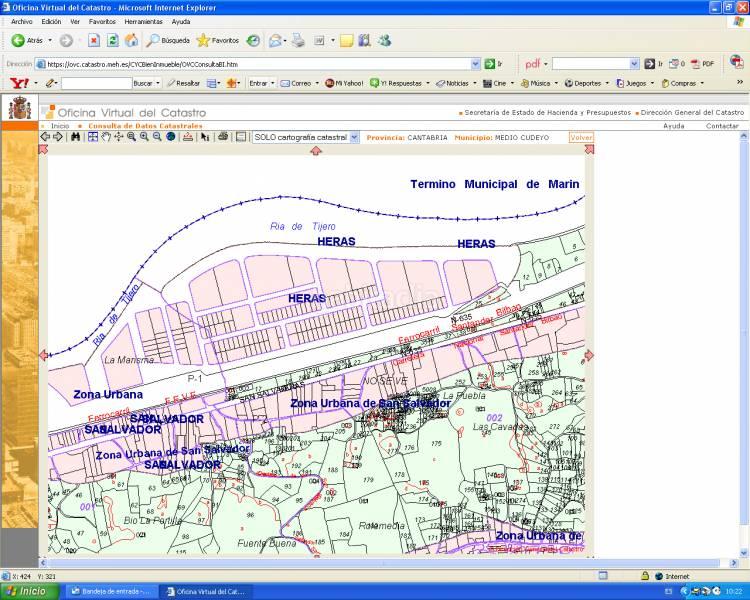The height and width of the screenshot is (600, 750).
Task: Click the Volver button
Action: [581, 137]
